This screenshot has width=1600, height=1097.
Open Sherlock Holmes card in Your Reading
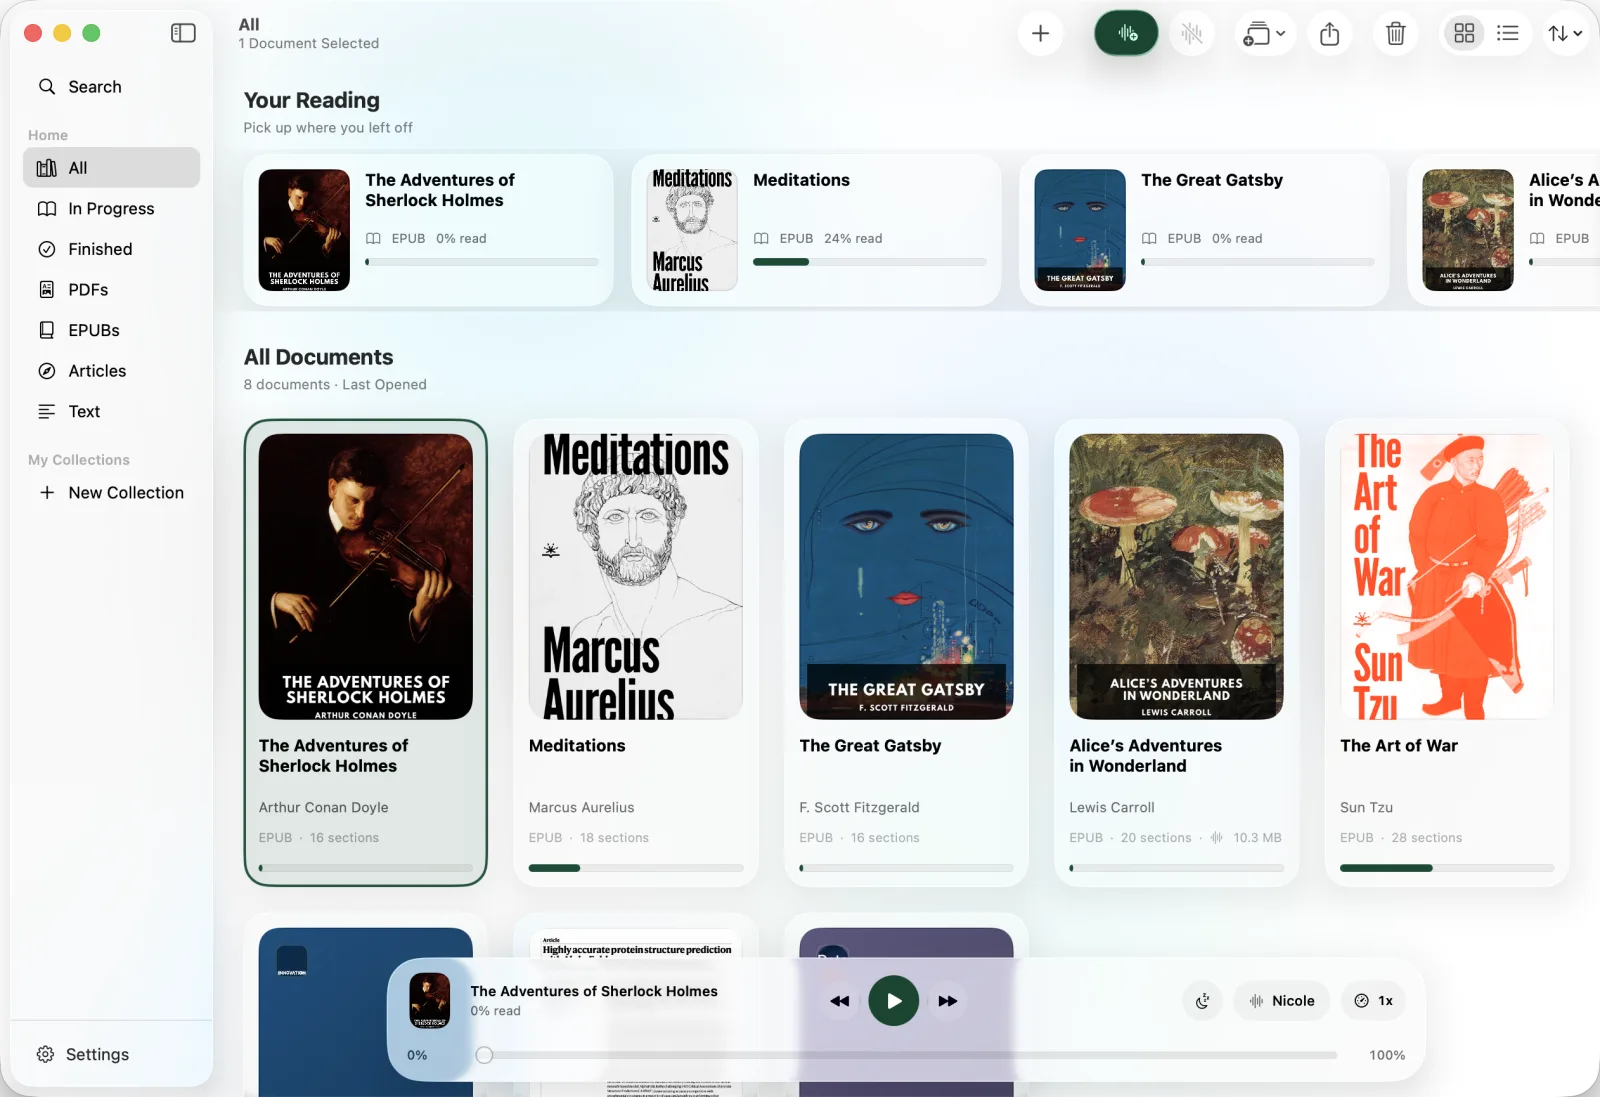coord(428,230)
